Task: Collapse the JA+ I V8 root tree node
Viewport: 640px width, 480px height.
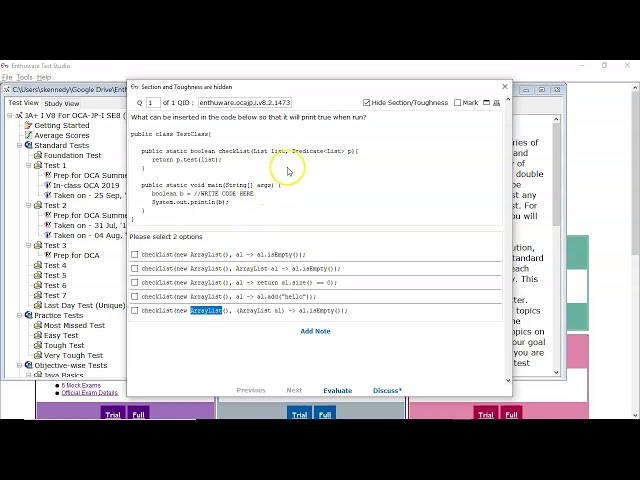Action: [x=10, y=116]
